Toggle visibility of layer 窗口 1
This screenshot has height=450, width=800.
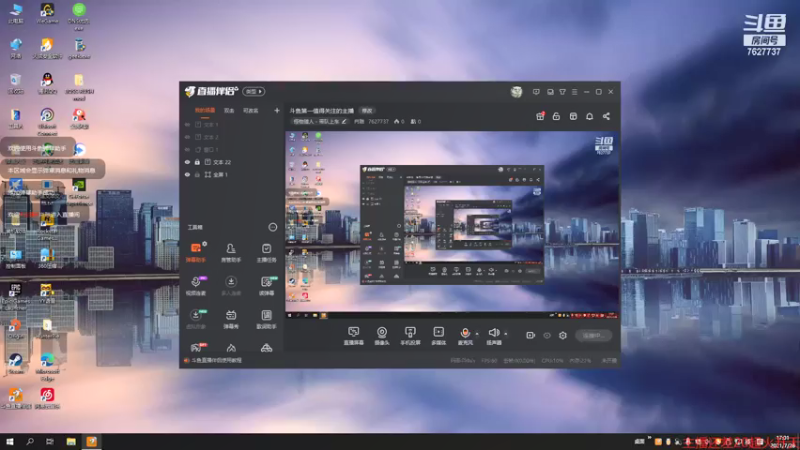[187, 149]
